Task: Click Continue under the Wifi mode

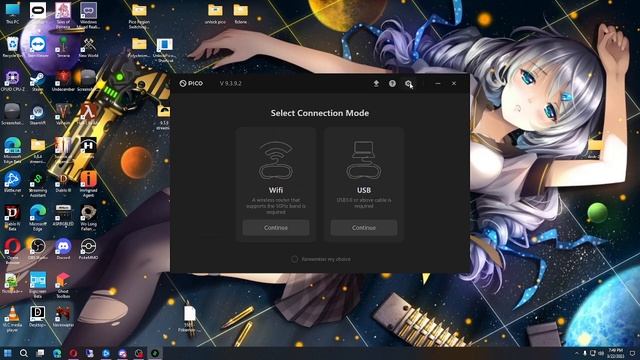Action: (276, 228)
